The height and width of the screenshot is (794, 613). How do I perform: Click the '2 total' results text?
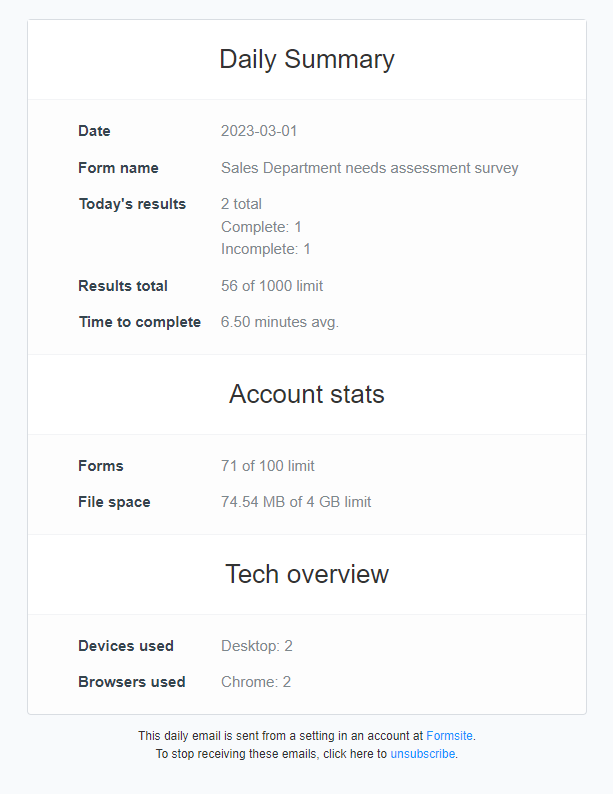(x=241, y=204)
